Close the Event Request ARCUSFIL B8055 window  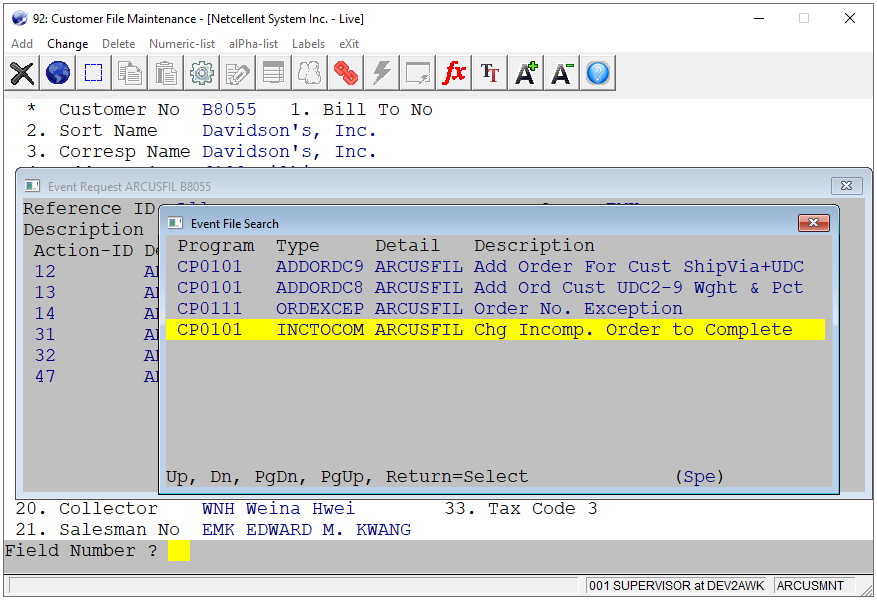(x=846, y=186)
